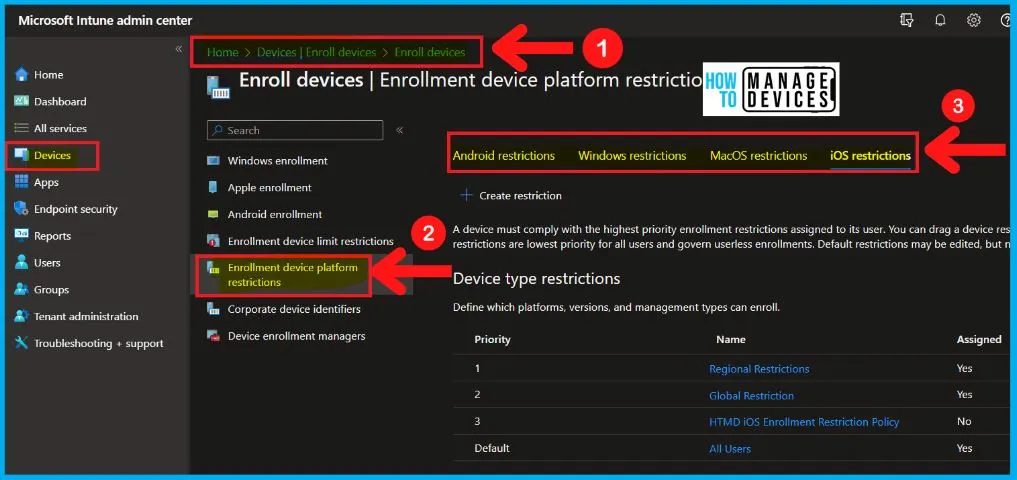The width and height of the screenshot is (1017, 480).
Task: Click the All services list icon
Action: point(22,128)
